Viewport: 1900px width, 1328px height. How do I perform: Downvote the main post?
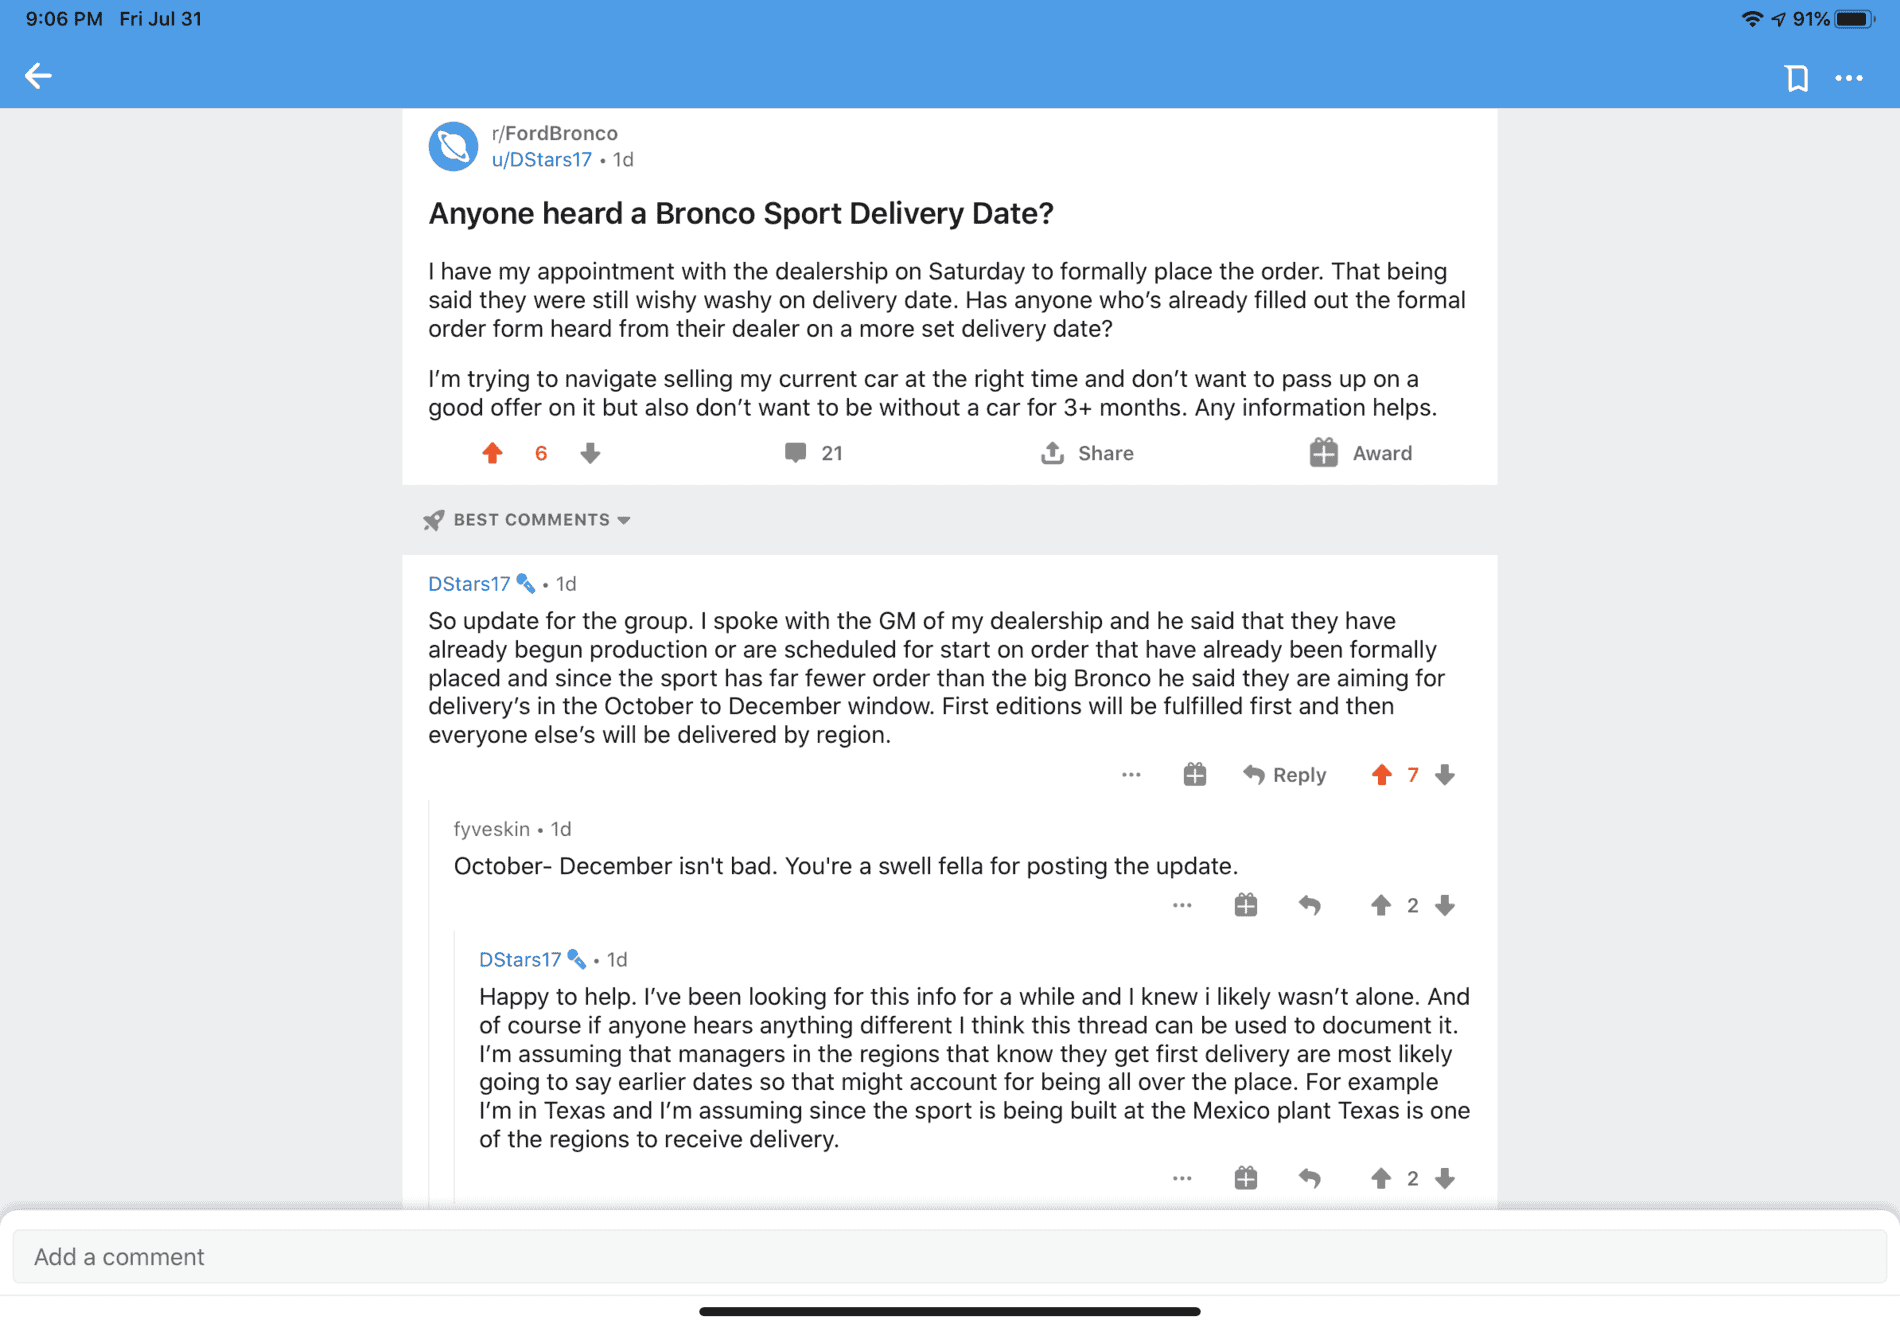pyautogui.click(x=590, y=453)
